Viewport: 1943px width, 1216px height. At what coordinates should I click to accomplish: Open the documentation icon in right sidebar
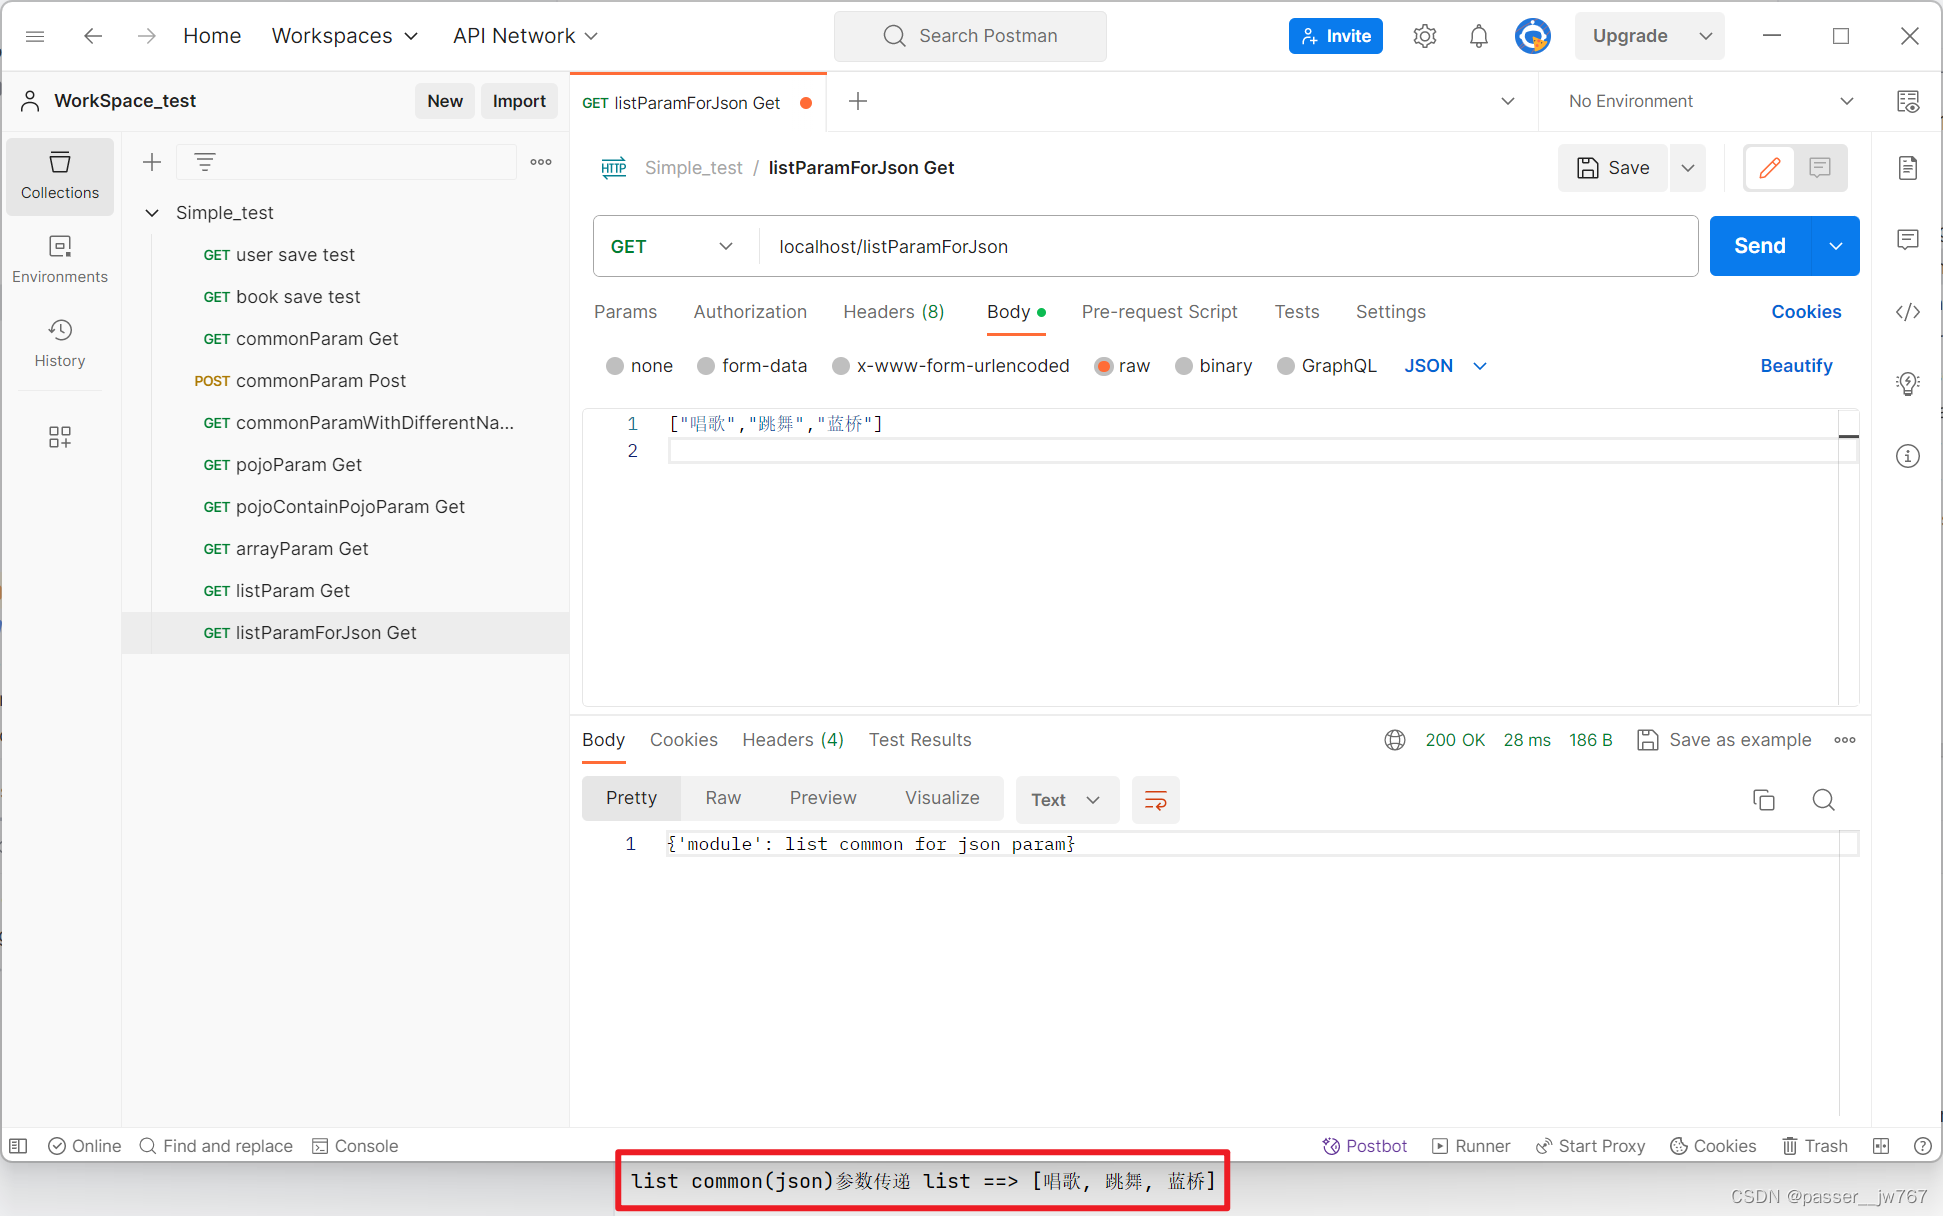(1908, 167)
